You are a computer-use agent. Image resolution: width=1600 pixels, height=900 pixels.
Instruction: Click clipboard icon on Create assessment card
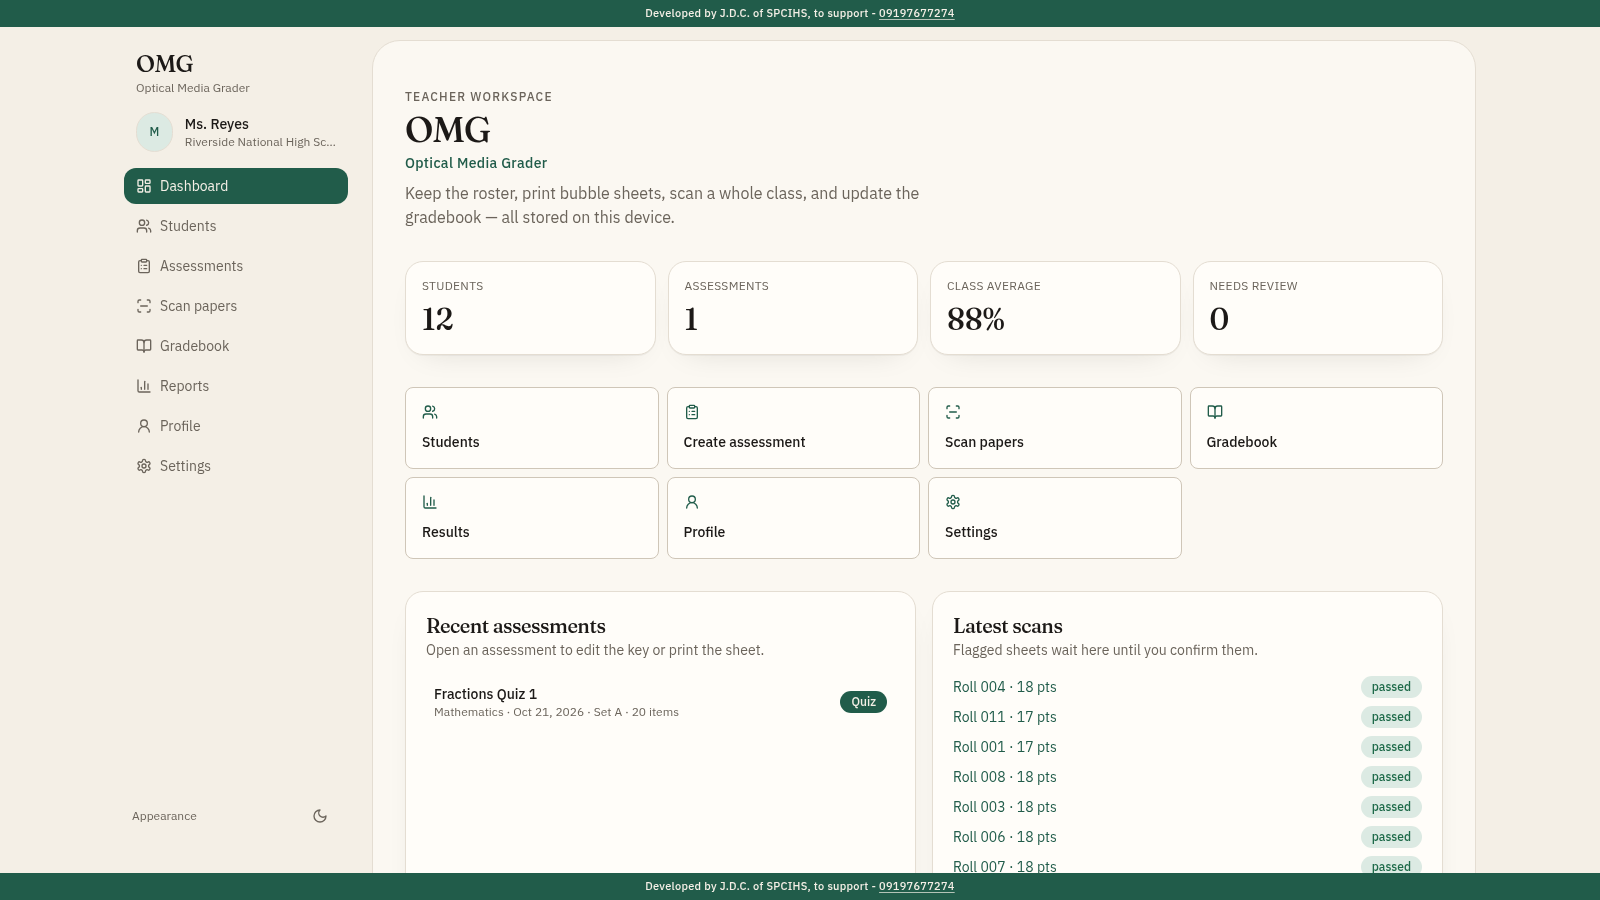point(692,412)
